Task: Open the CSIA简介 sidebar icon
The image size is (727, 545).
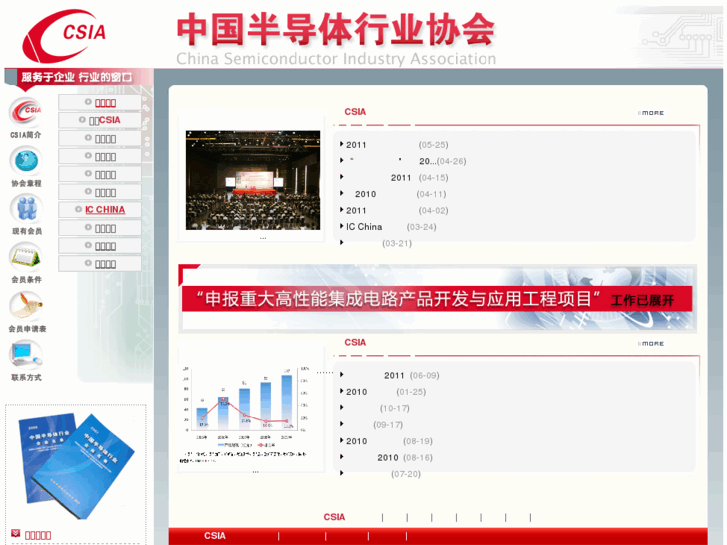Action: click(x=26, y=112)
